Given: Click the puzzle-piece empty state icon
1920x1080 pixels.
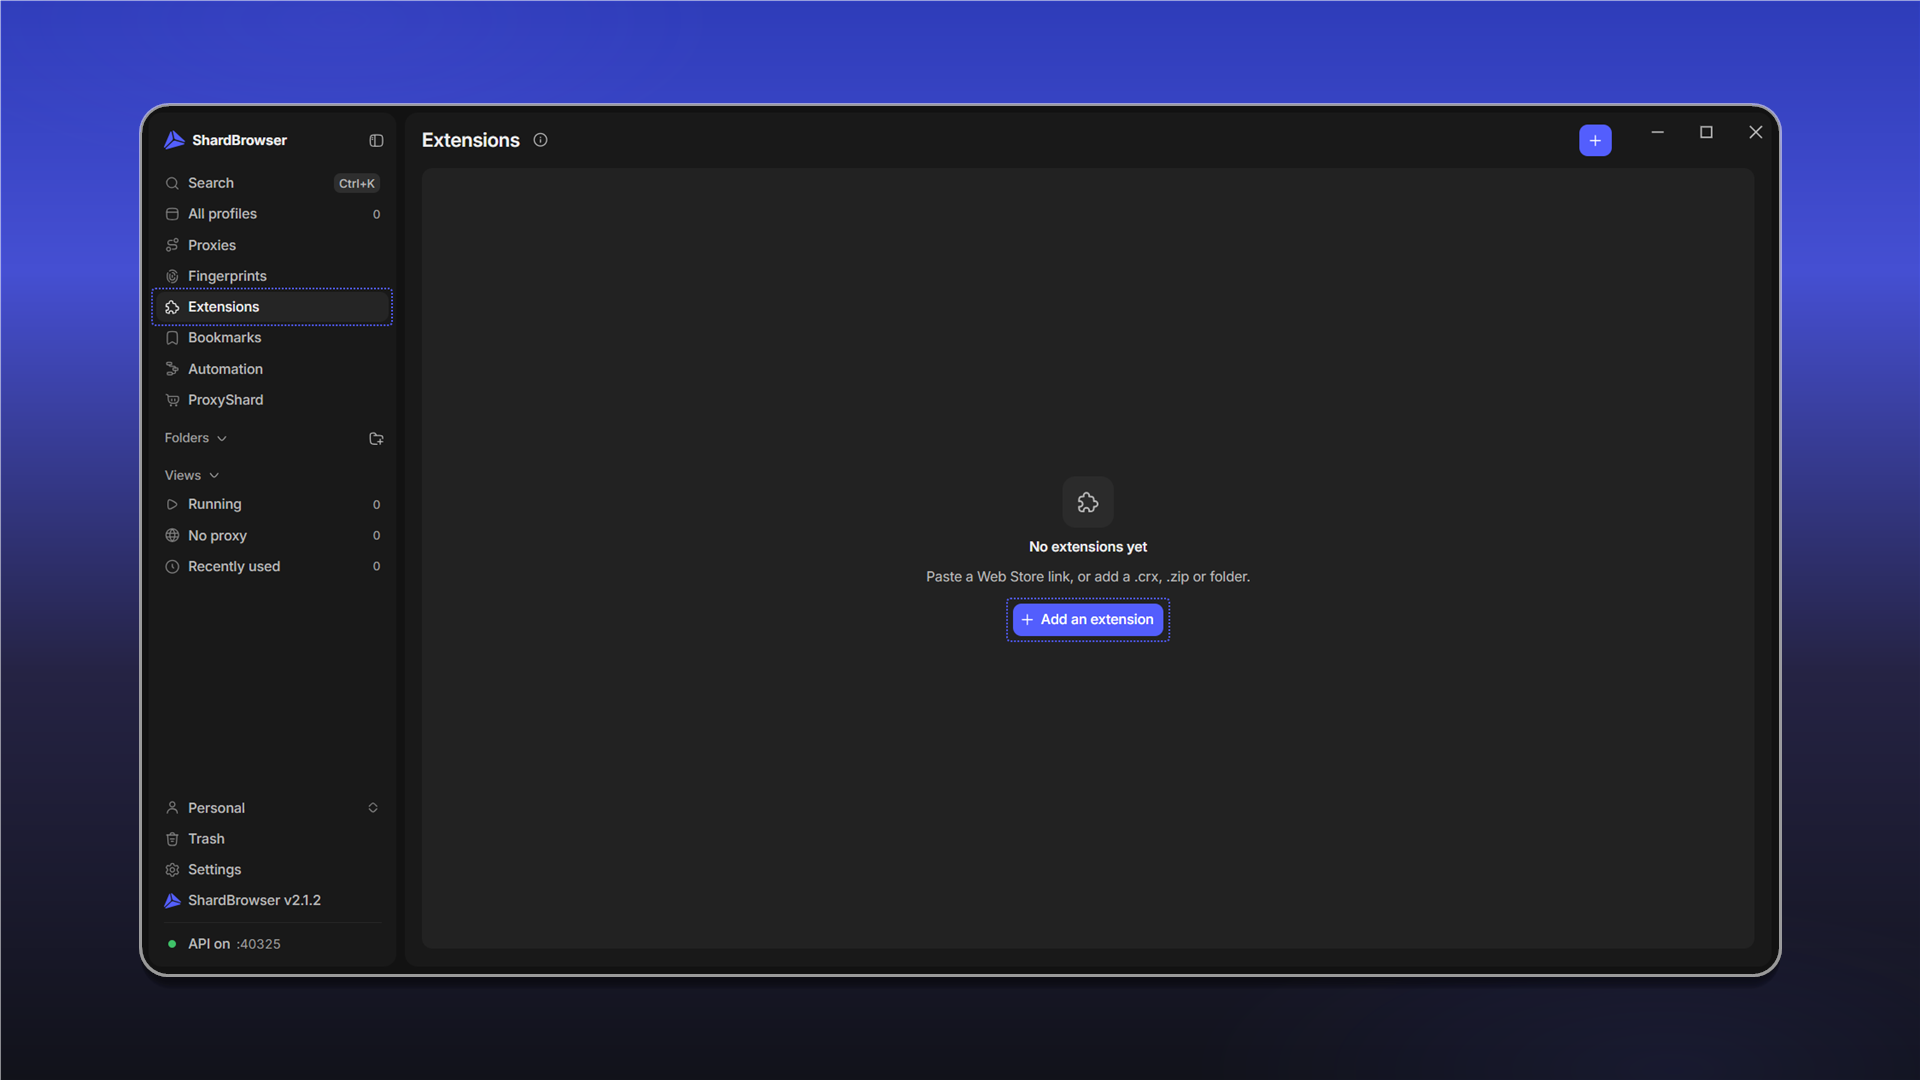Looking at the screenshot, I should pyautogui.click(x=1088, y=502).
